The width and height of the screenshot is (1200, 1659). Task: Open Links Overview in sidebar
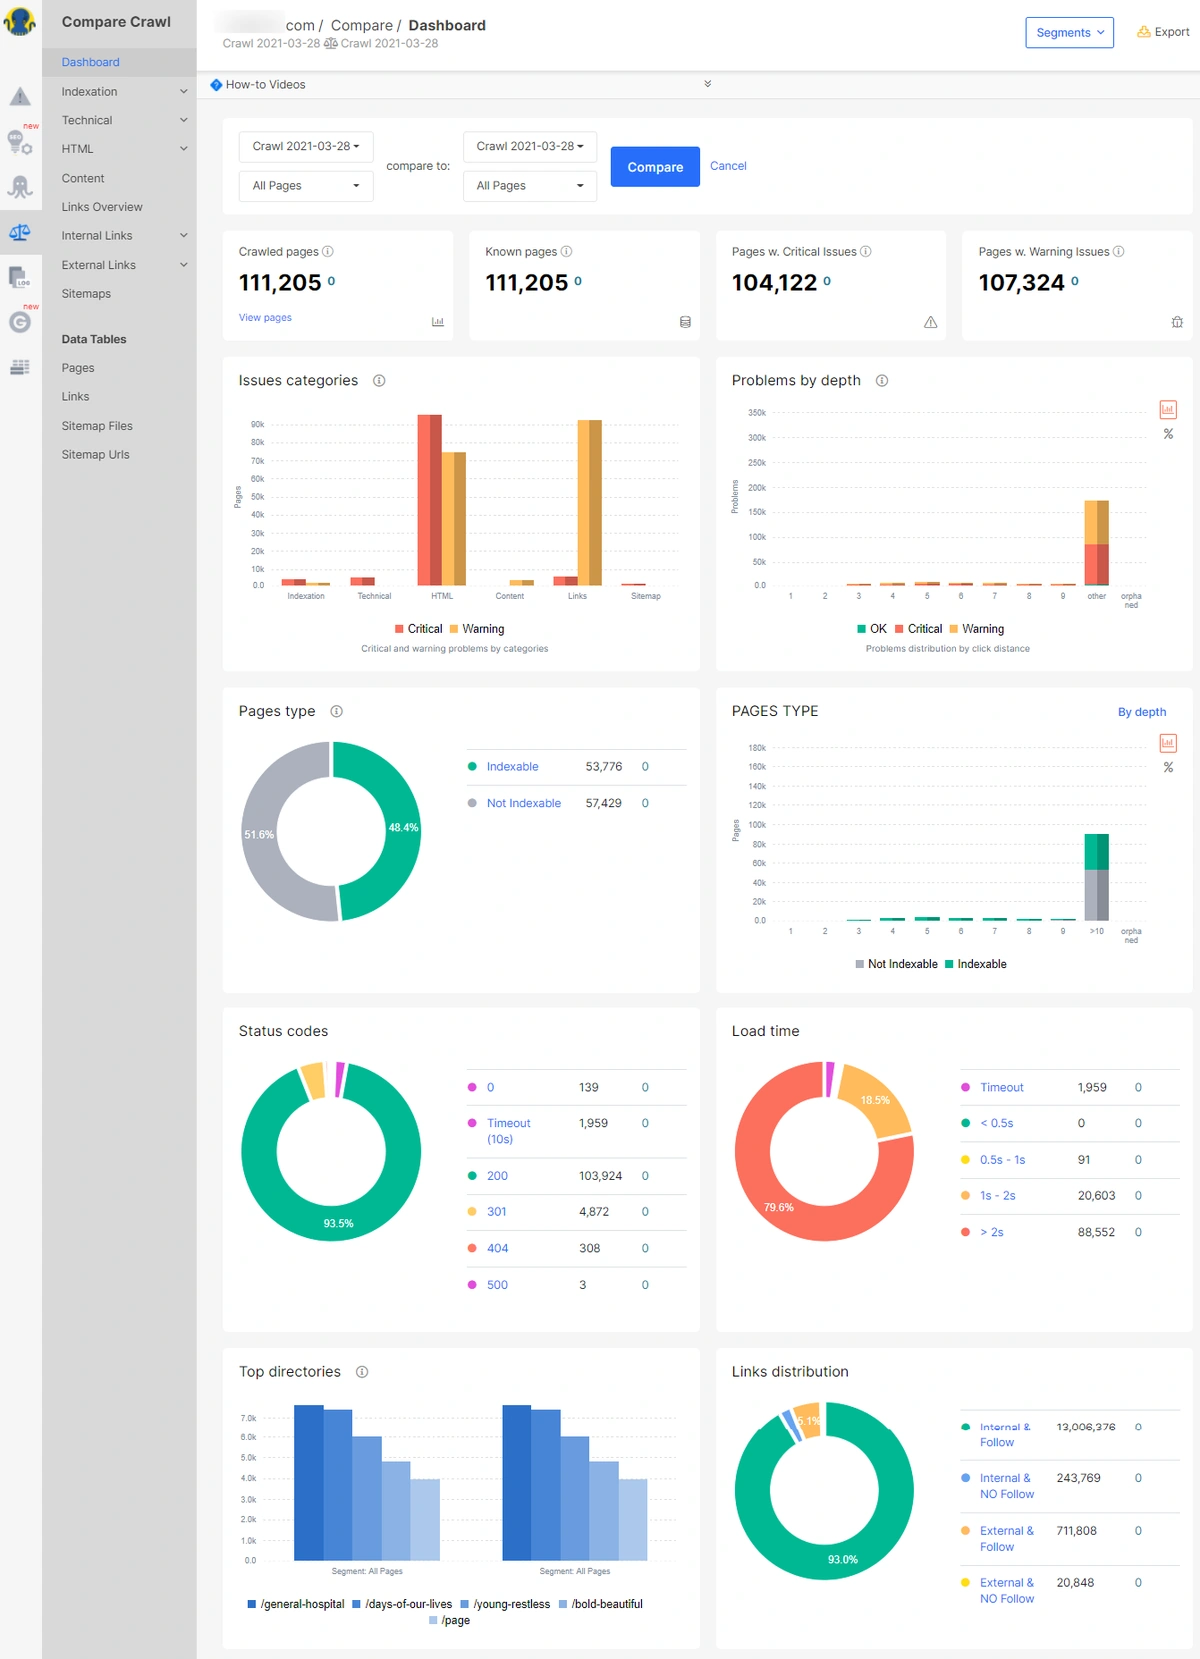click(102, 207)
